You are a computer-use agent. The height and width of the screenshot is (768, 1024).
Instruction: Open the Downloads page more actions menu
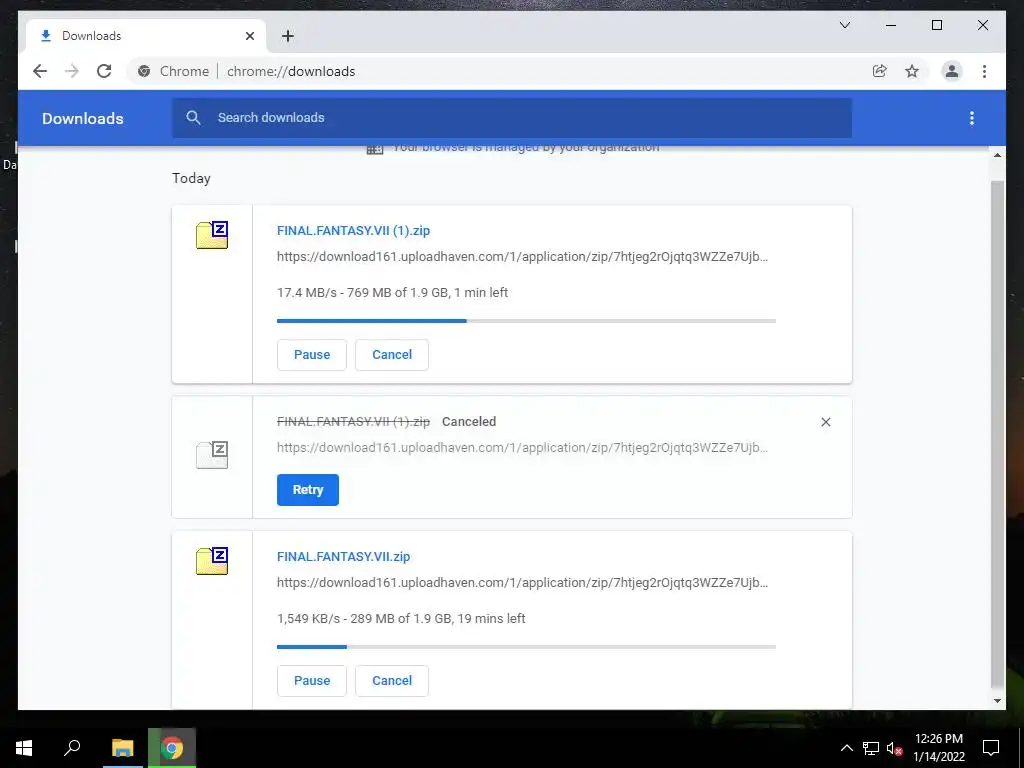coord(972,118)
